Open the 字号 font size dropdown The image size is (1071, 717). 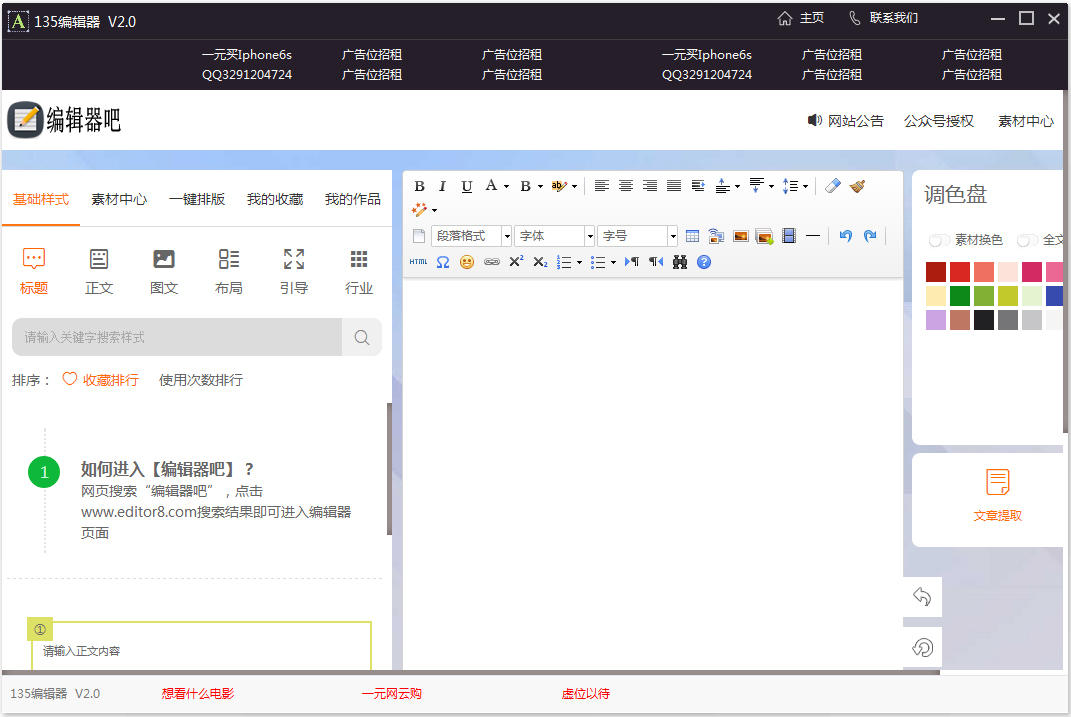(x=637, y=236)
